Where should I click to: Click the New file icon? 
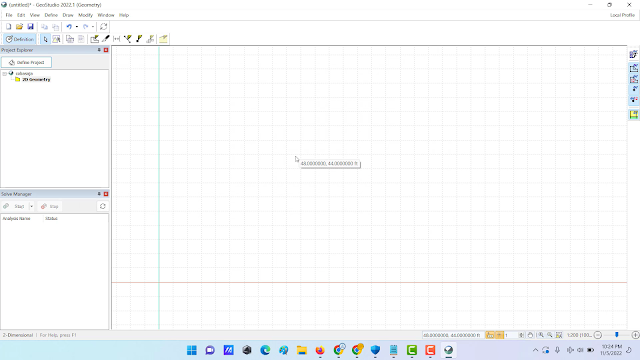click(8, 27)
